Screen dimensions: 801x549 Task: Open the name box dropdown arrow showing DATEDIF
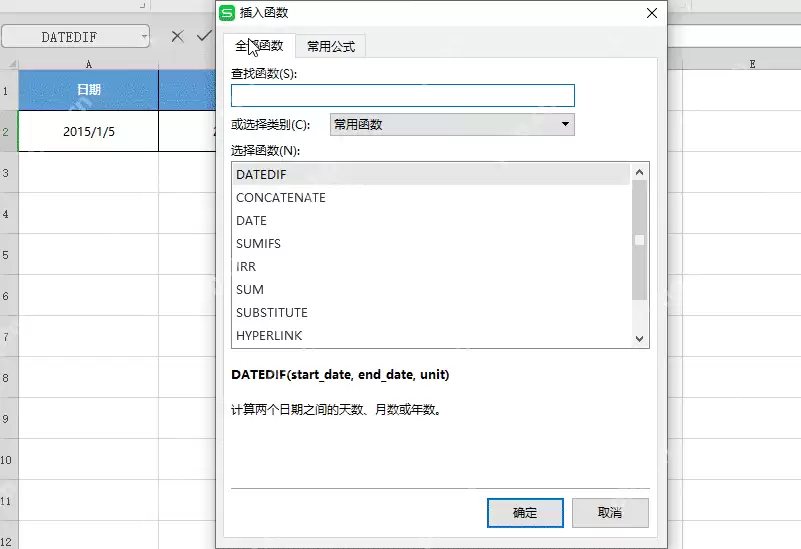click(145, 37)
